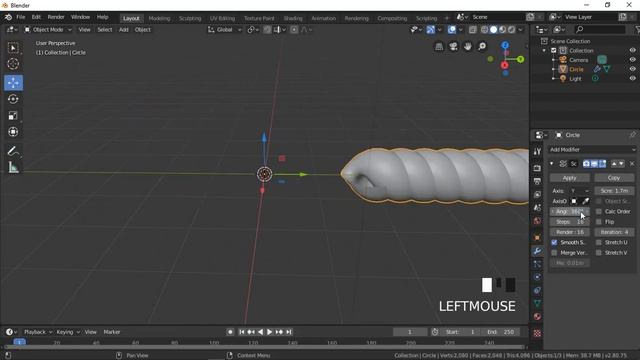
Task: Select the Transform tool
Action: click(13, 132)
